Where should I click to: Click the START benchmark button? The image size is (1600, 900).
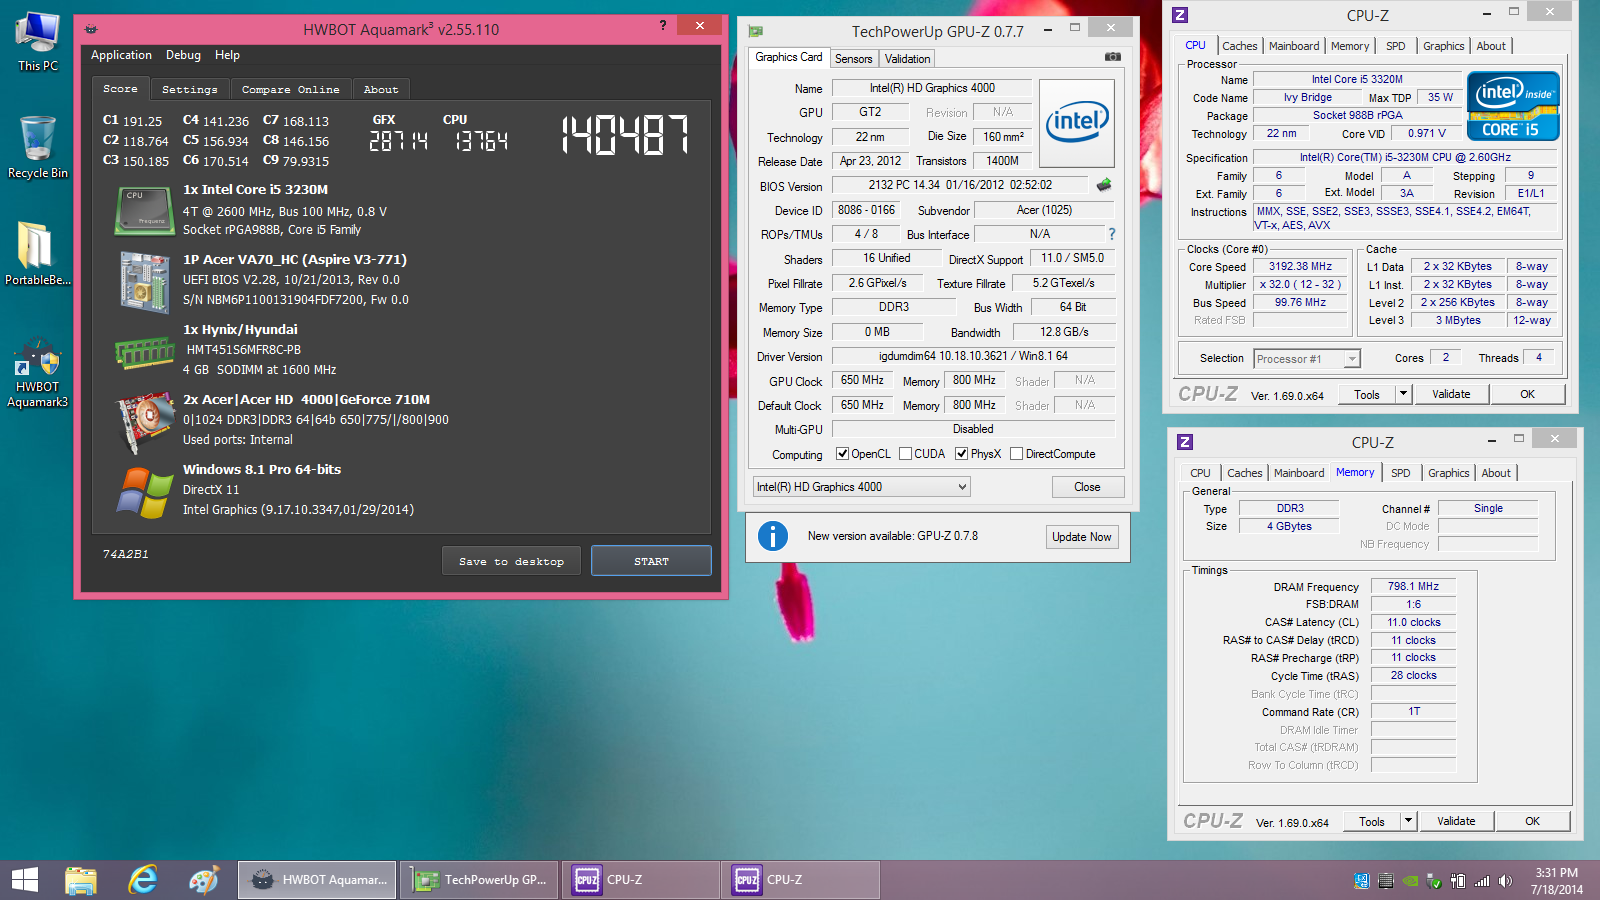651,561
